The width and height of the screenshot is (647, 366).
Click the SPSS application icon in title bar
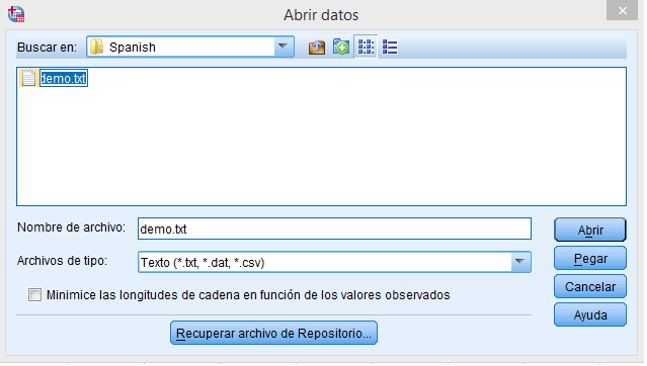click(16, 14)
